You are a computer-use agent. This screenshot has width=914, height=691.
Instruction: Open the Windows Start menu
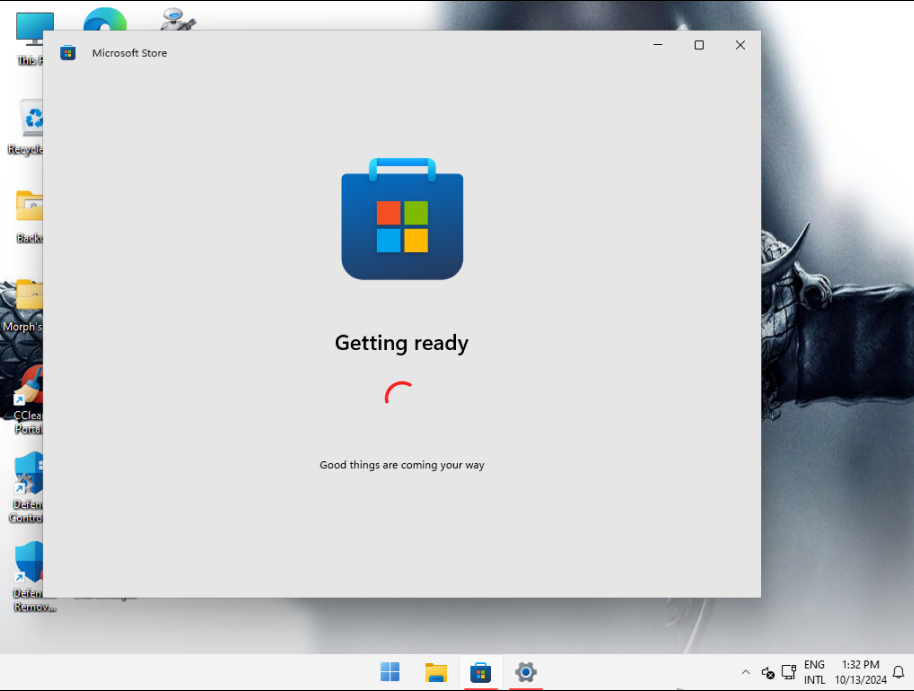390,672
